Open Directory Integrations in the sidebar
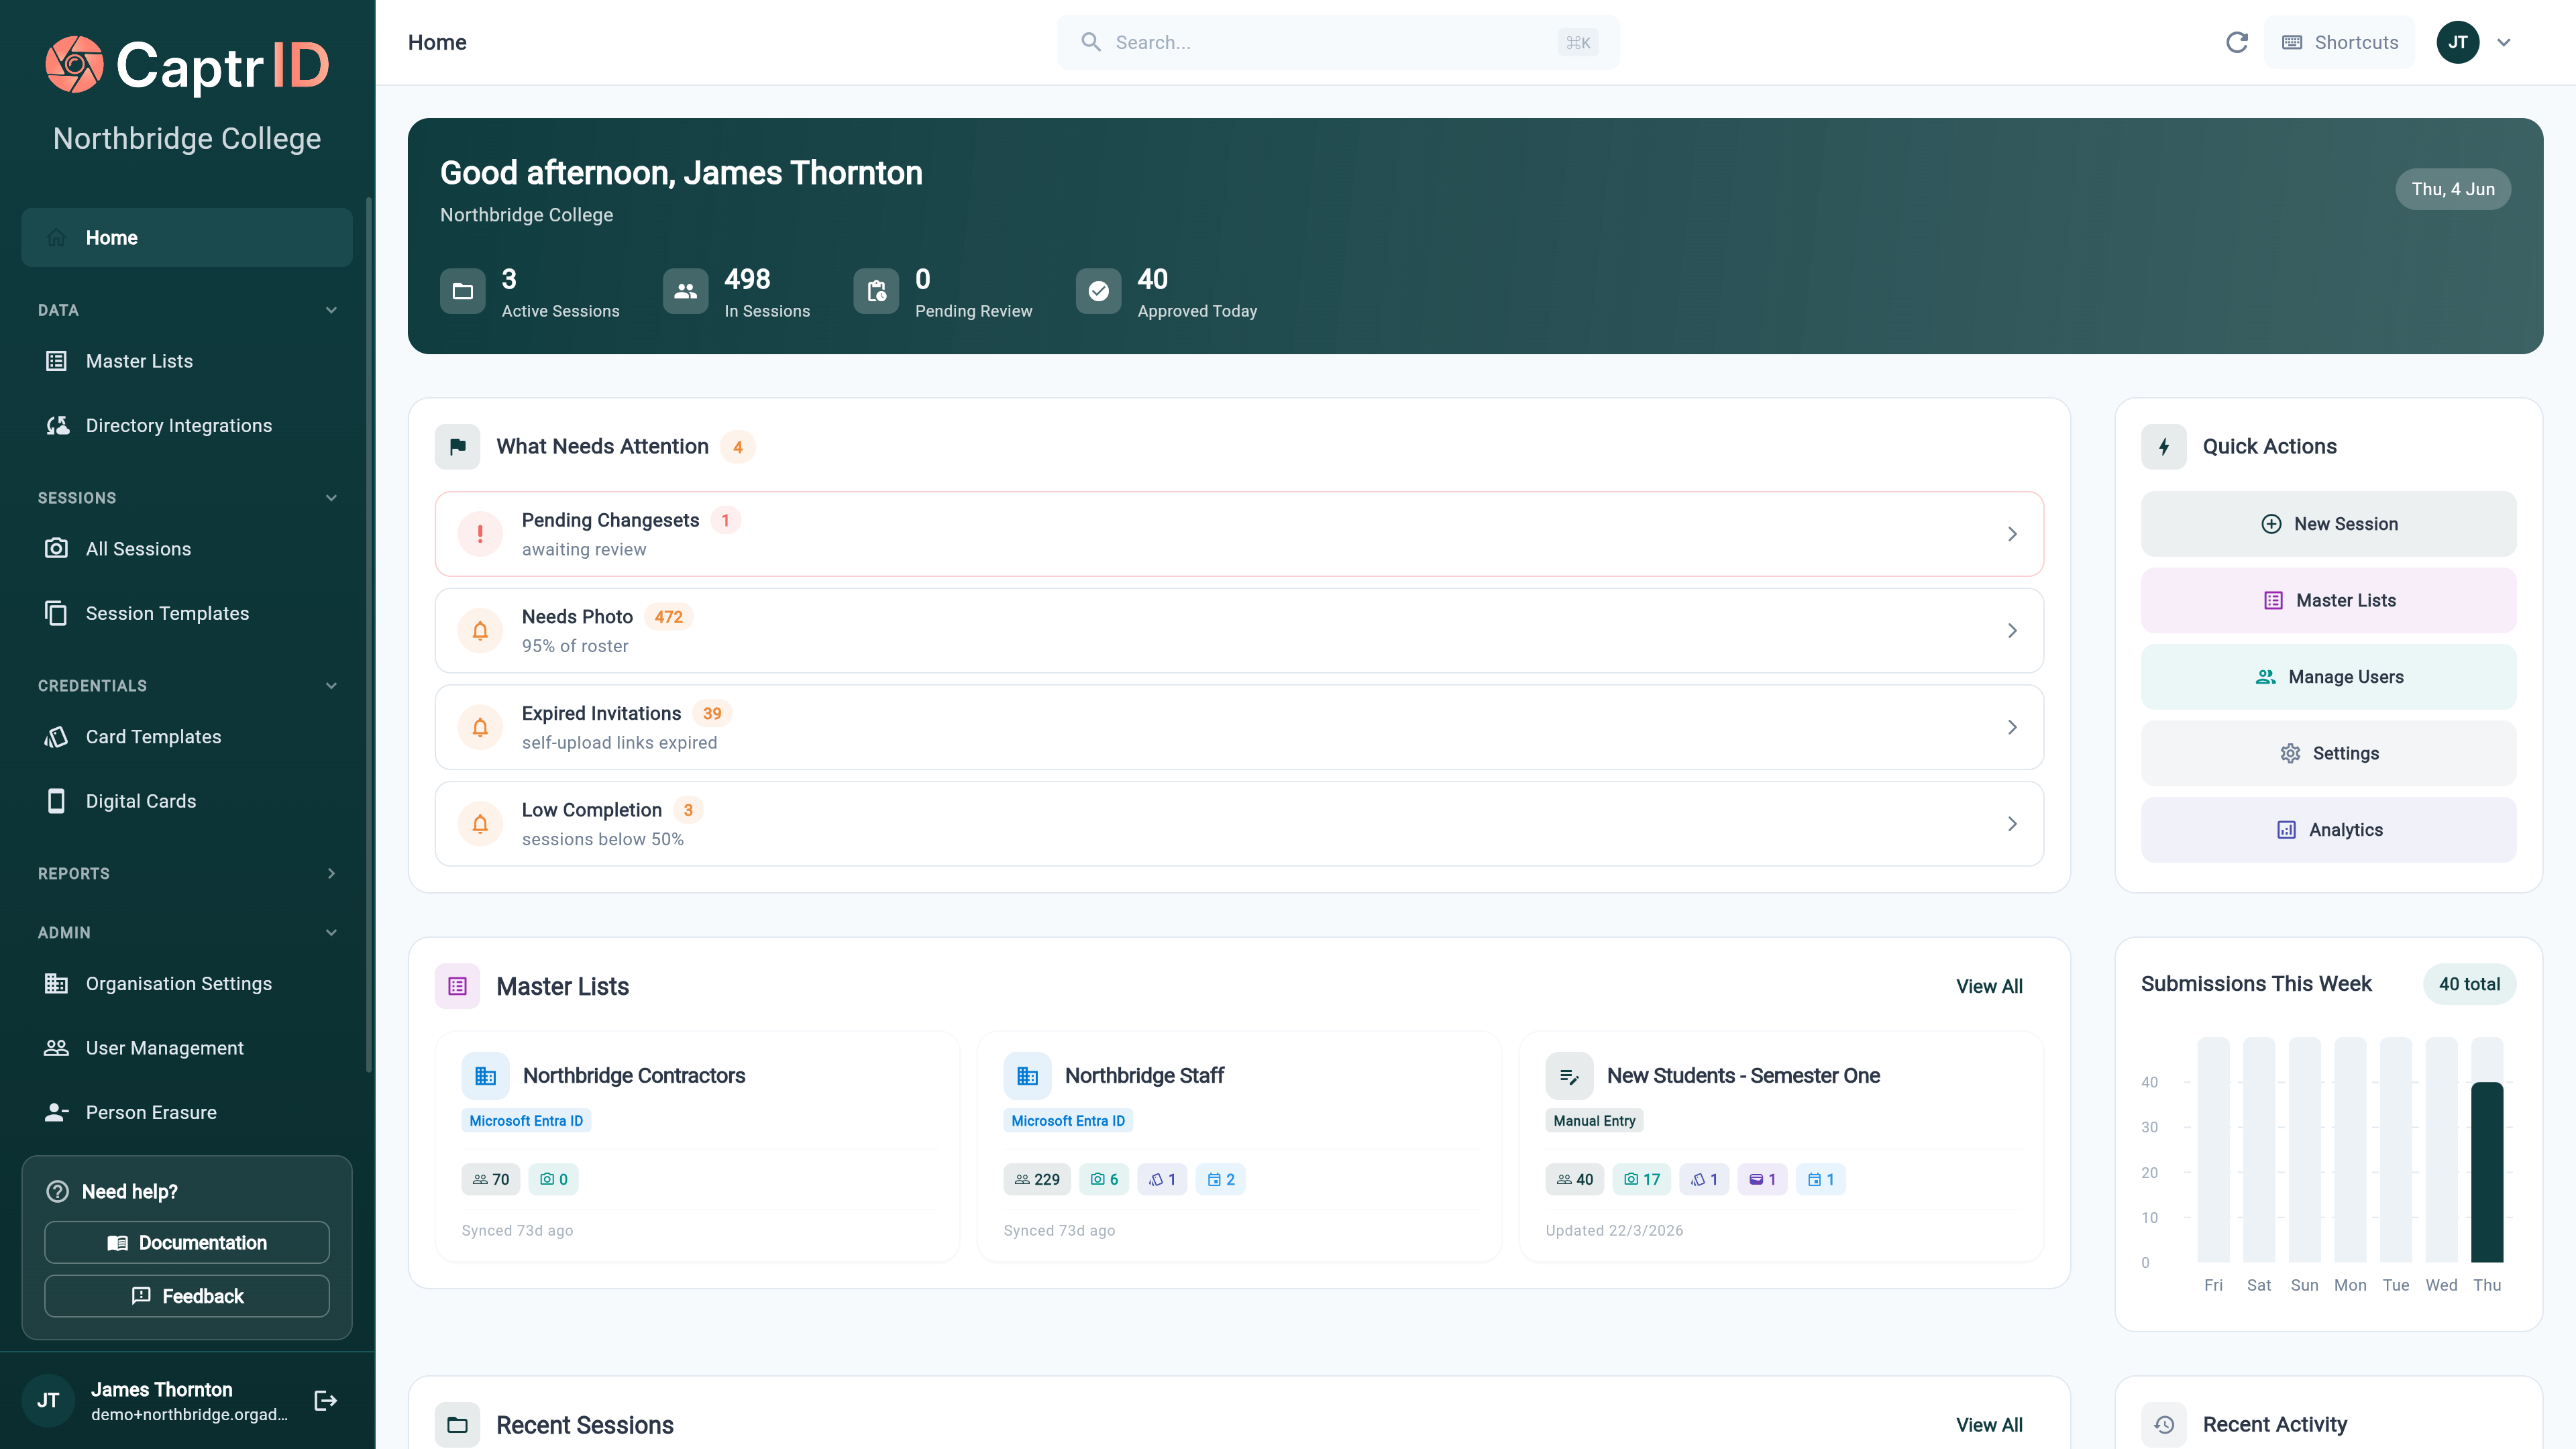Image resolution: width=2576 pixels, height=1449 pixels. coord(187,426)
